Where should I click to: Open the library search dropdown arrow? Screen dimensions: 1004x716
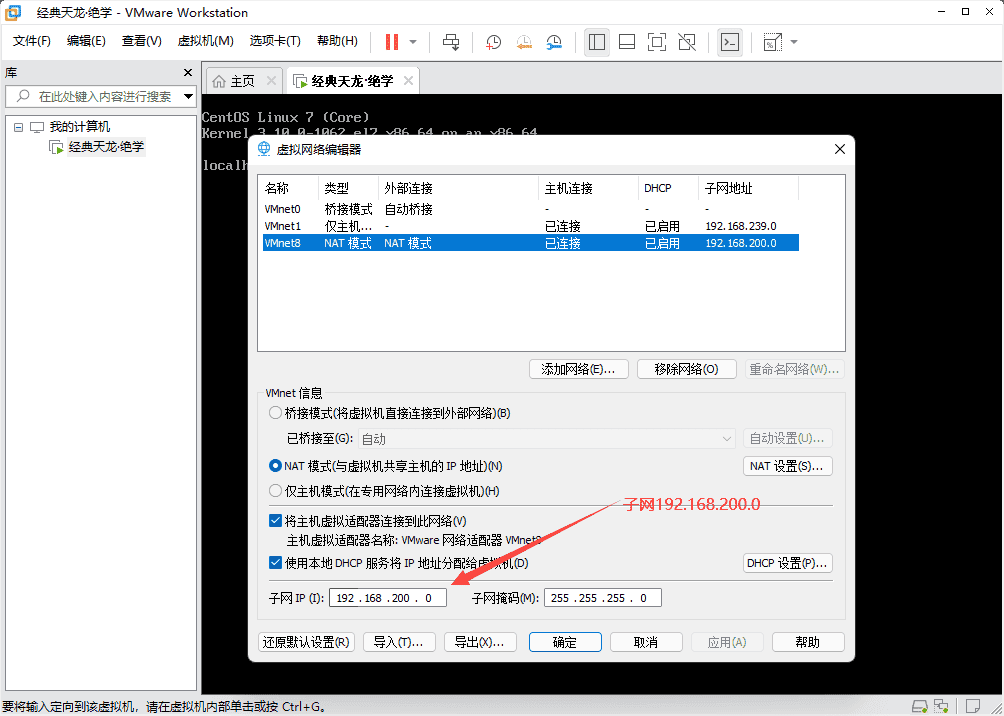tap(185, 97)
